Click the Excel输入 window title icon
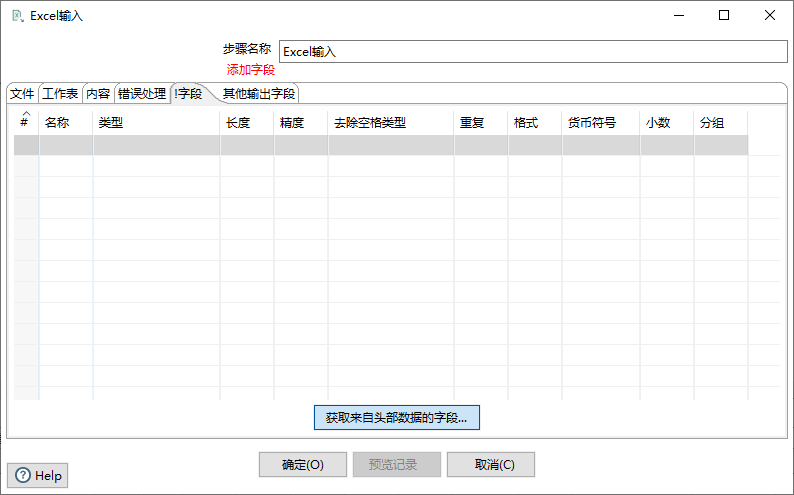Image resolution: width=794 pixels, height=495 pixels. pos(18,16)
